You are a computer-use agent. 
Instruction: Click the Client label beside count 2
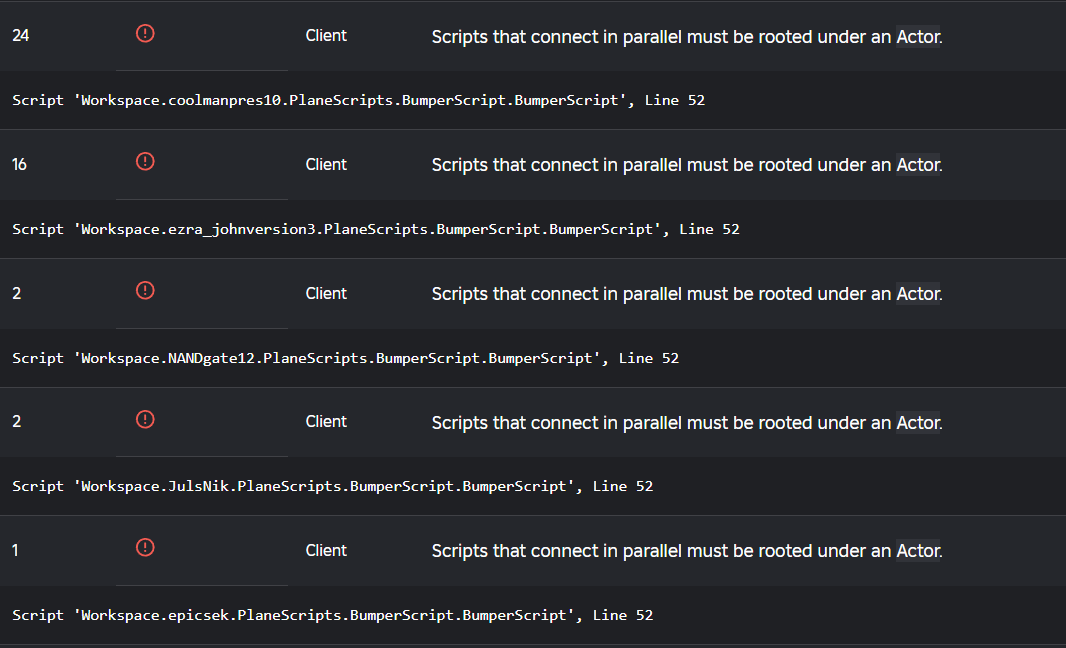326,293
